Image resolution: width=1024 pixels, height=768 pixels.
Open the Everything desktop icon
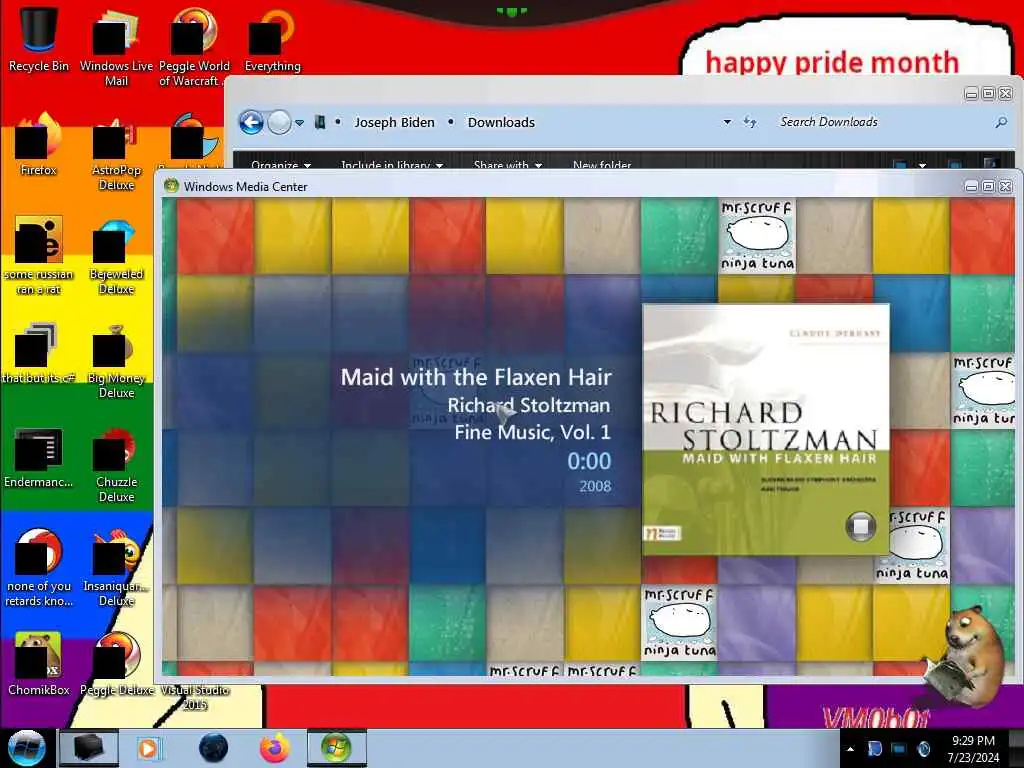click(x=272, y=39)
